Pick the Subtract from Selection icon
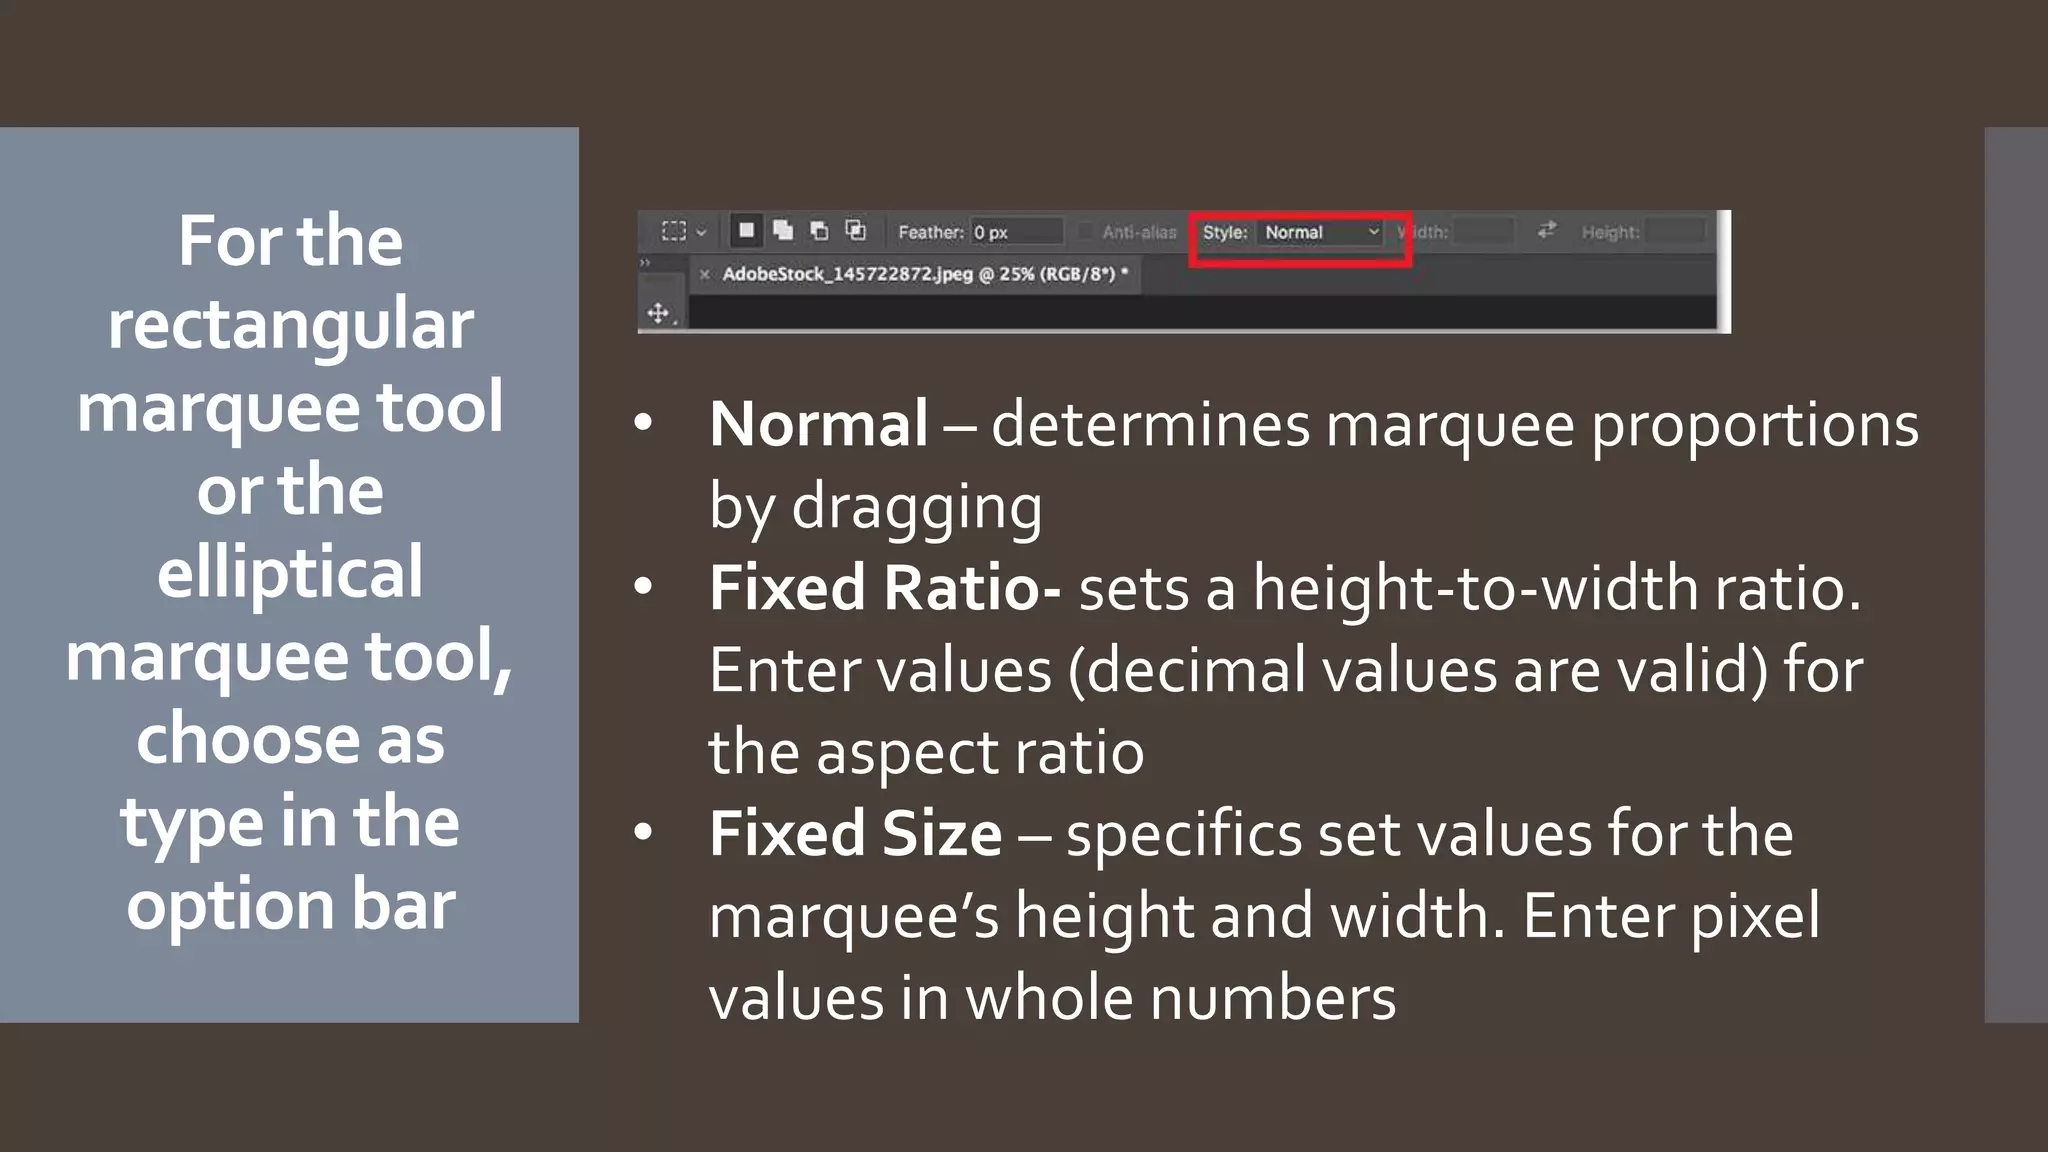Image resolution: width=2048 pixels, height=1152 pixels. coord(819,231)
